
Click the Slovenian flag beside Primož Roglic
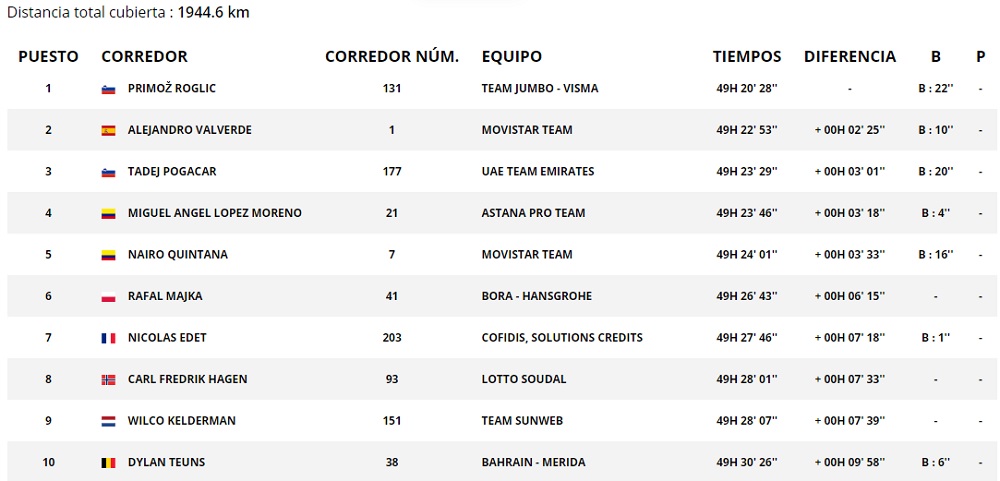(109, 89)
